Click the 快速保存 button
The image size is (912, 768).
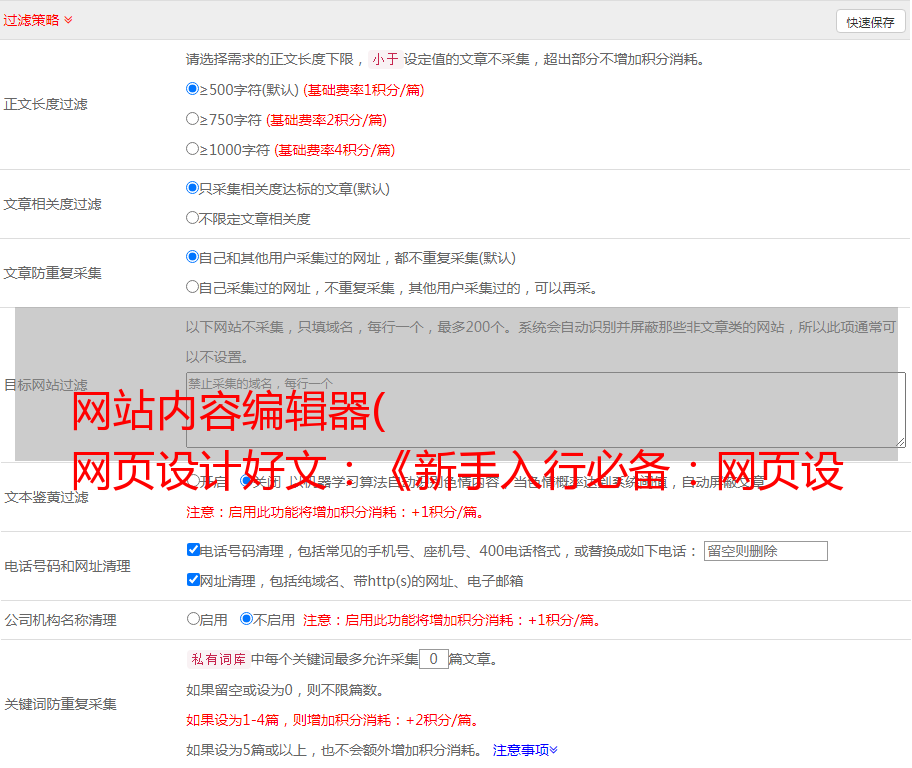(870, 22)
